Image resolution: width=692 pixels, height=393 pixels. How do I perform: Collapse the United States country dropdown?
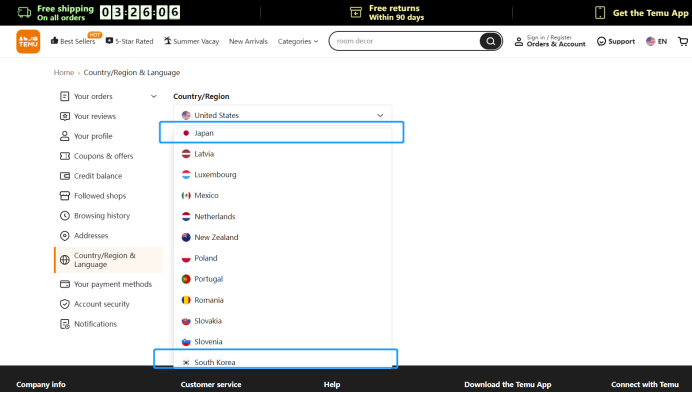[282, 115]
